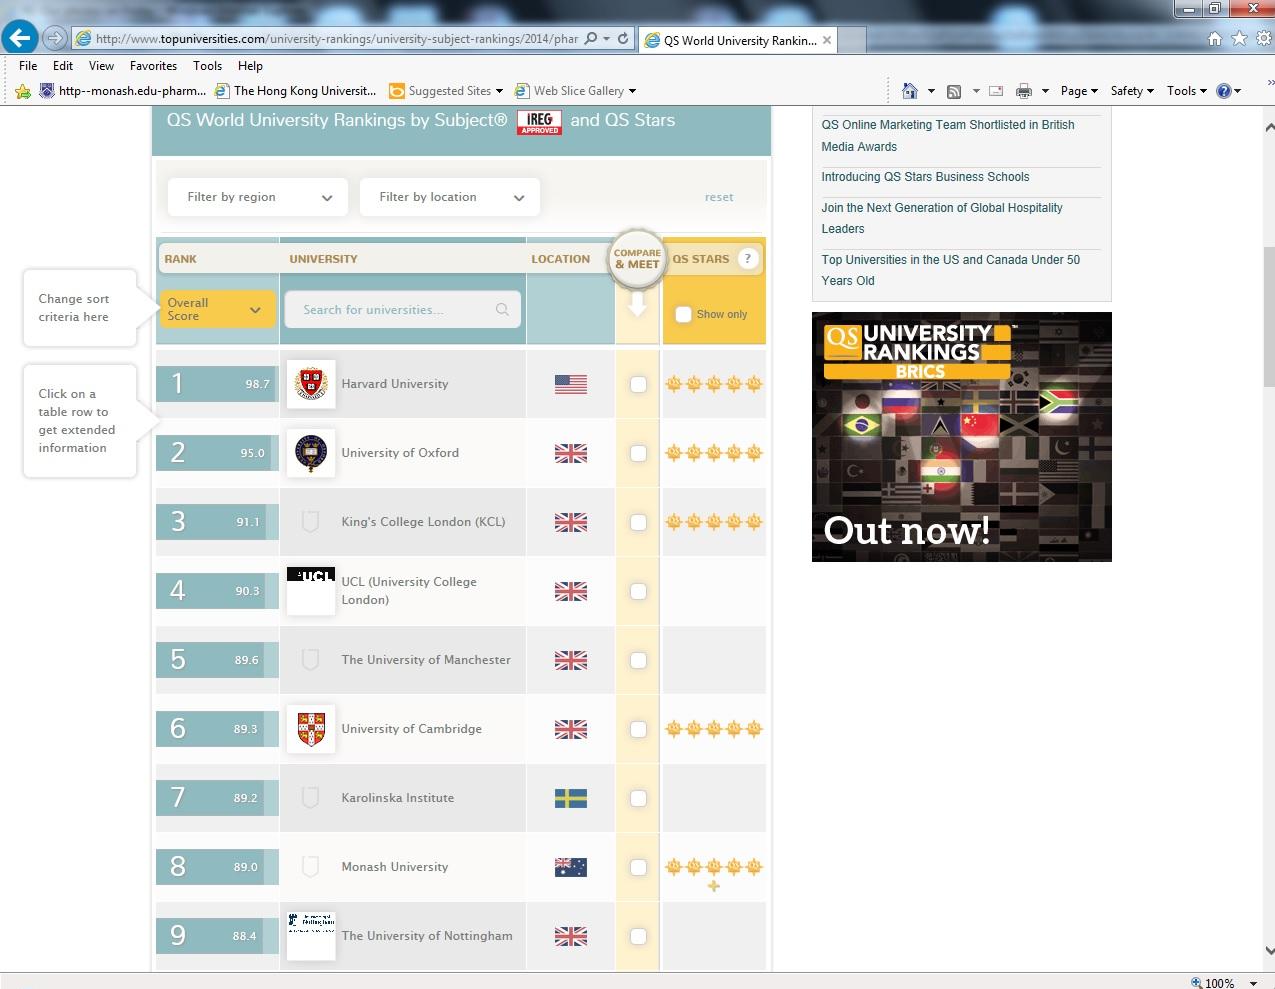Open the 'The Hong Kong Universit...' favorite
The width and height of the screenshot is (1275, 989).
click(x=295, y=91)
